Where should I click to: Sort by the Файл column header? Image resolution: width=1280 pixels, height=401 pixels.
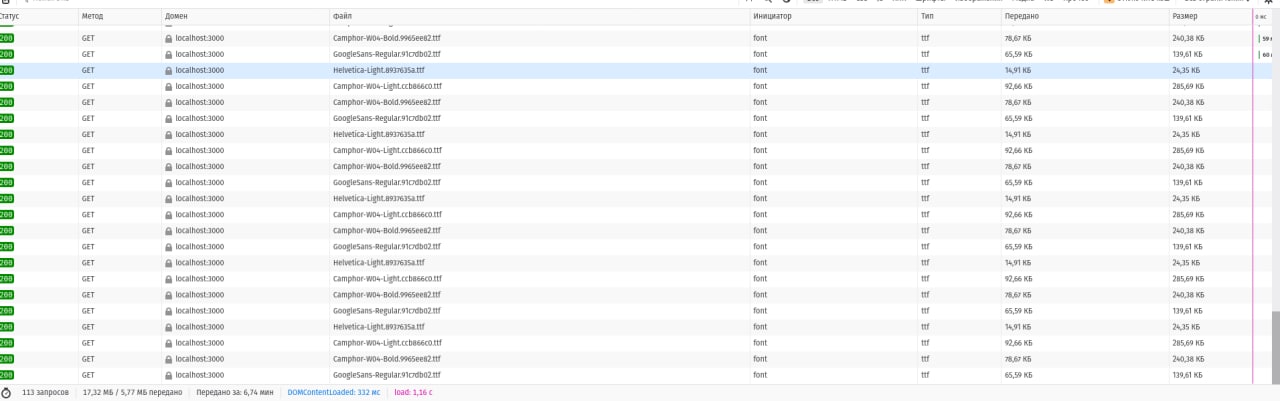click(x=539, y=16)
